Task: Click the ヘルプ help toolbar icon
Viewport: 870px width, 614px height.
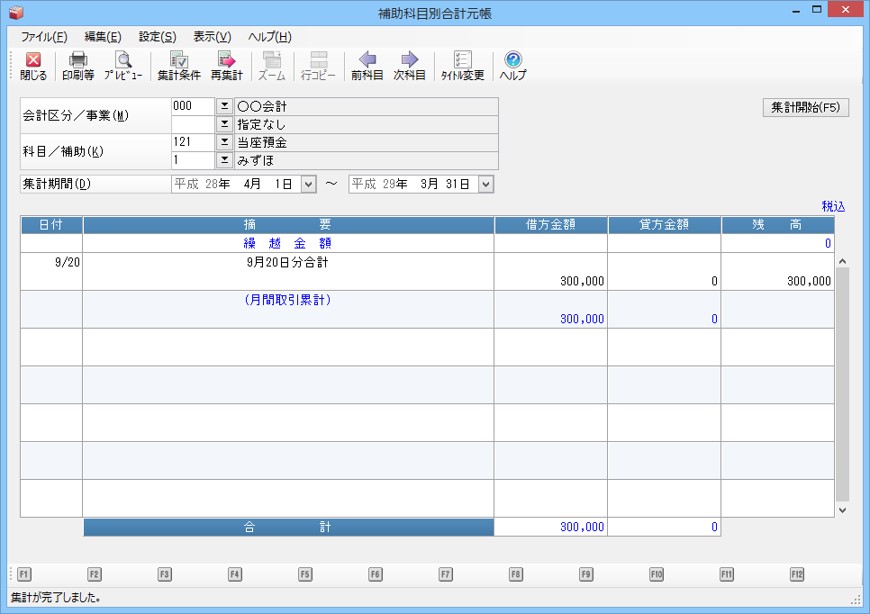Action: click(x=513, y=66)
